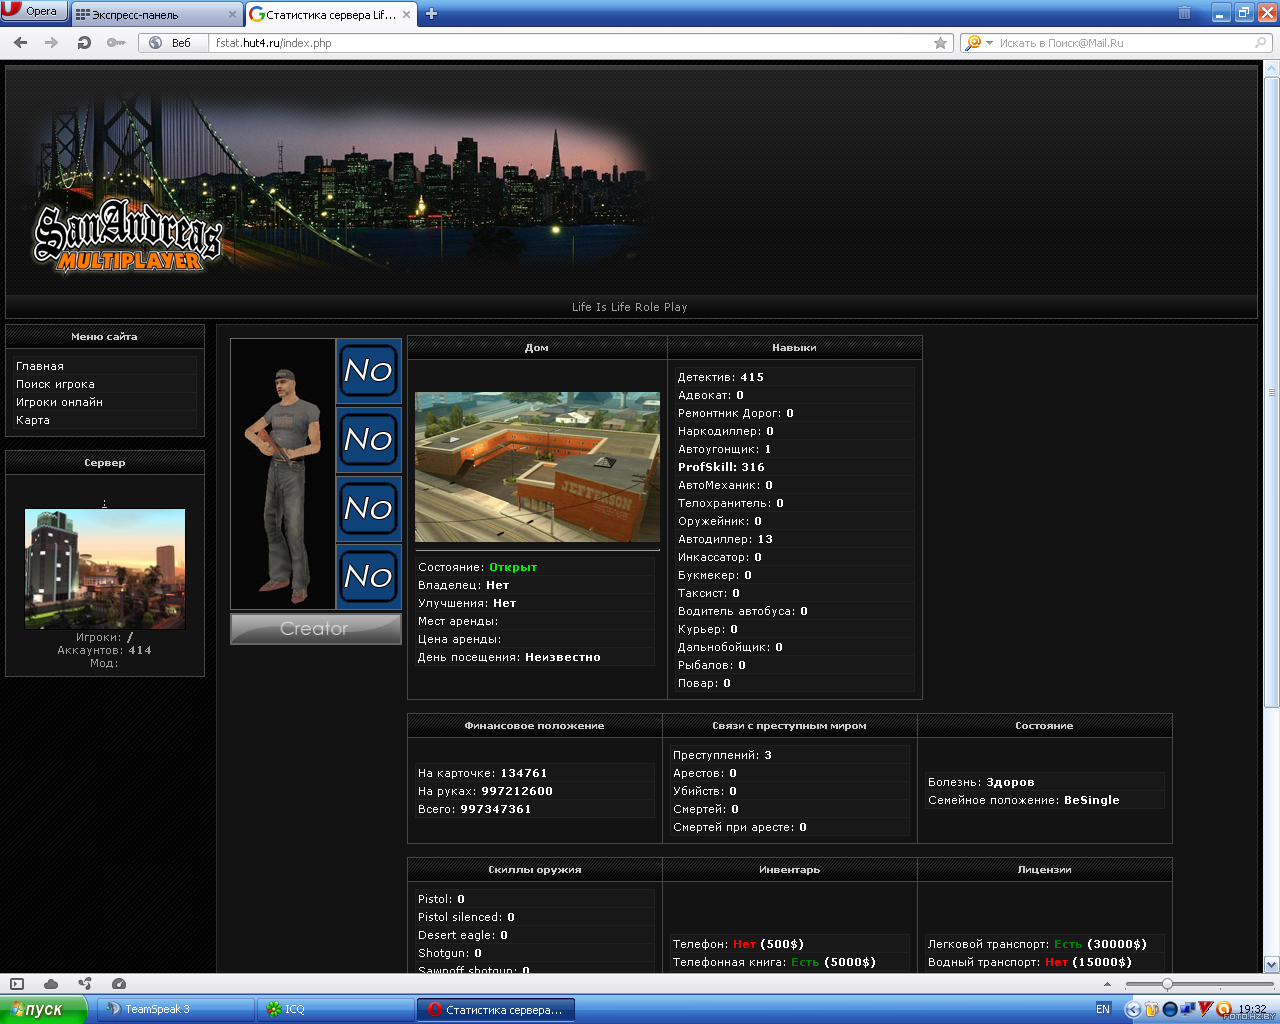Open the Карта link
The height and width of the screenshot is (1024, 1280).
click(33, 420)
